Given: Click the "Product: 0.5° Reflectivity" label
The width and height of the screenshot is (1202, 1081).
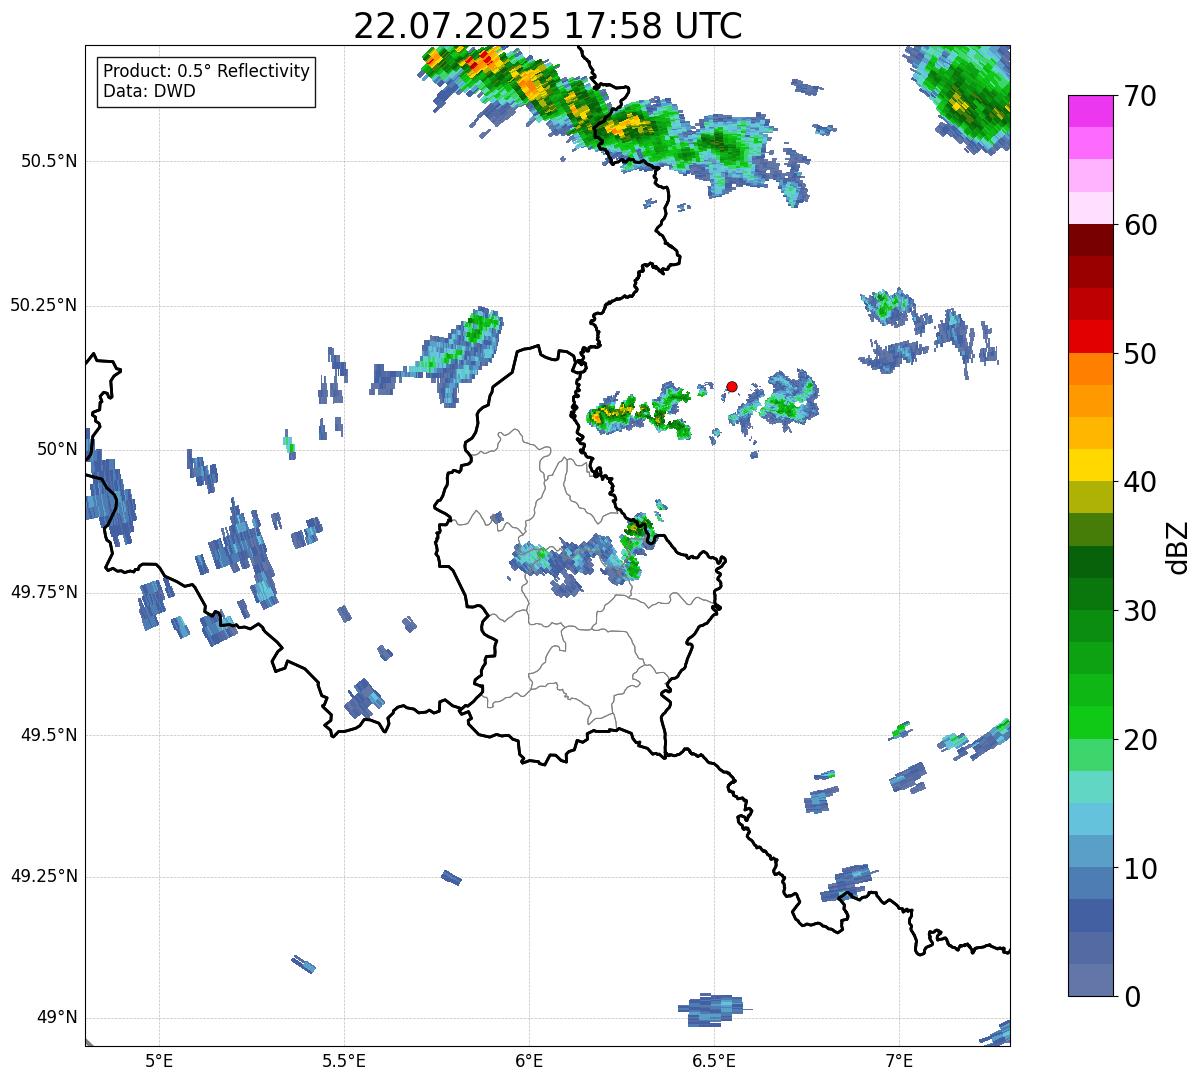Looking at the screenshot, I should pos(206,72).
